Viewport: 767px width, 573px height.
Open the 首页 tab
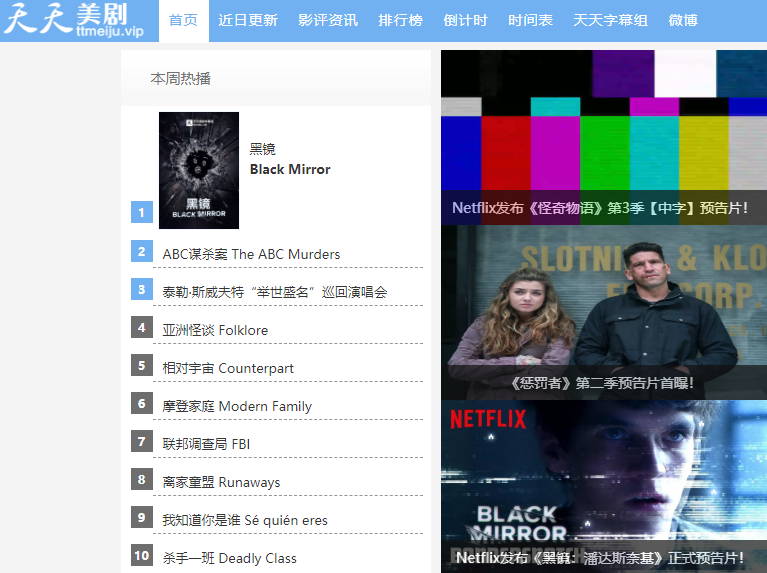(x=183, y=21)
